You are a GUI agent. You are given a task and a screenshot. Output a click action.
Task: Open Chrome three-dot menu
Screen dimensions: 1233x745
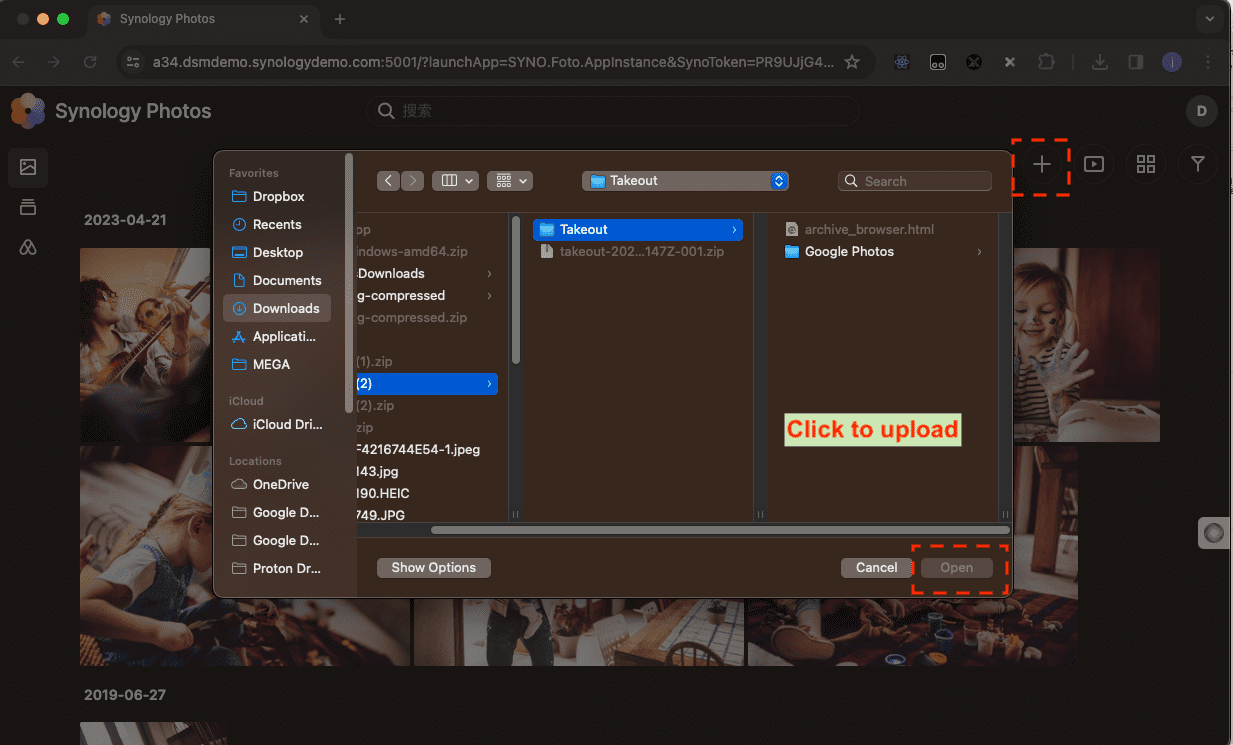pos(1208,62)
